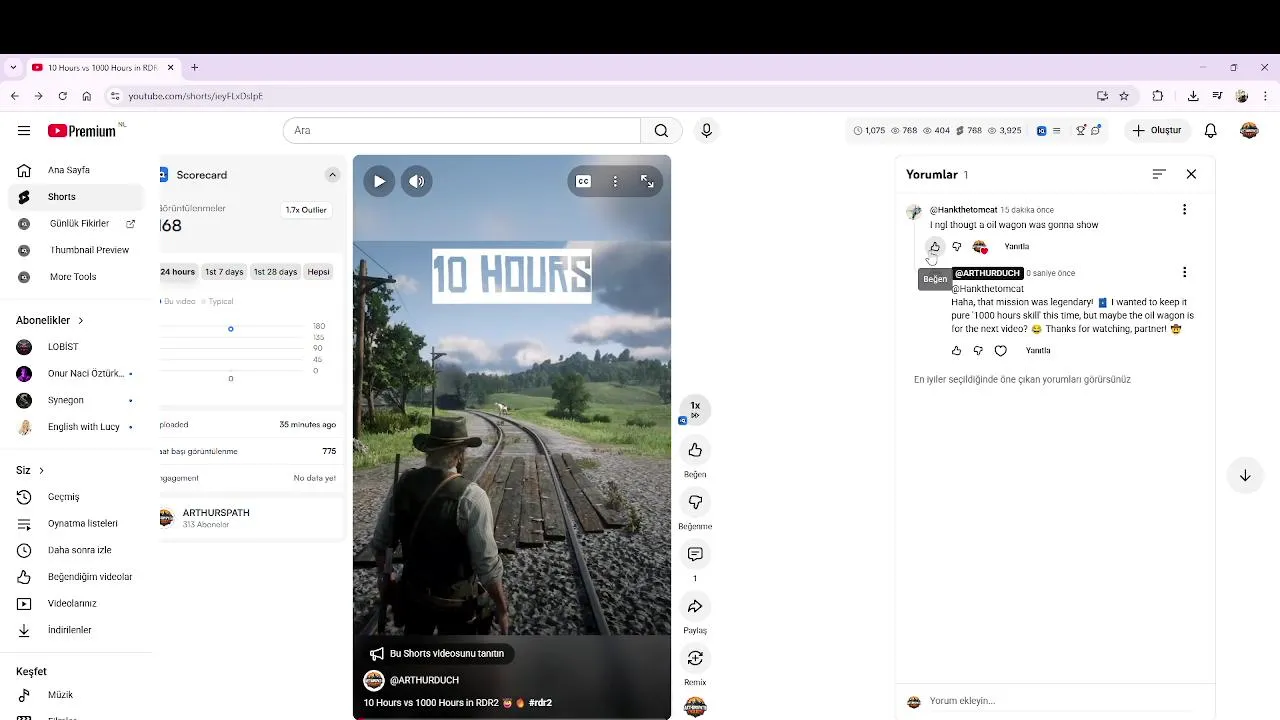Reply to Hankthetomcat's comment with Yanıtla

1016,247
